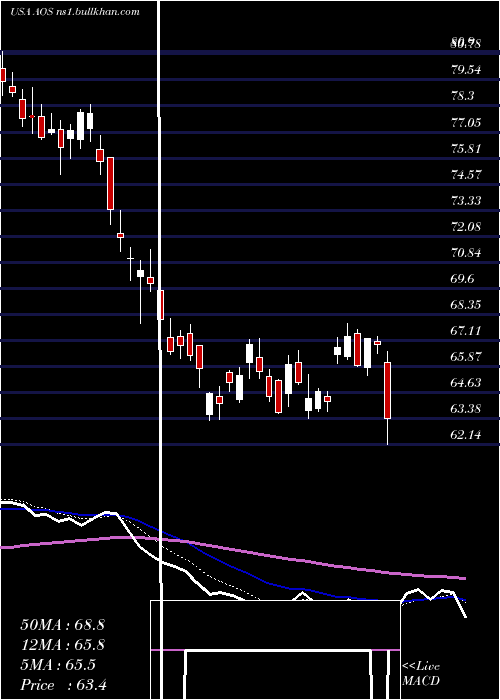Click the 50MA : 68.8 reading
The width and height of the screenshot is (500, 700).
[x=62, y=625]
